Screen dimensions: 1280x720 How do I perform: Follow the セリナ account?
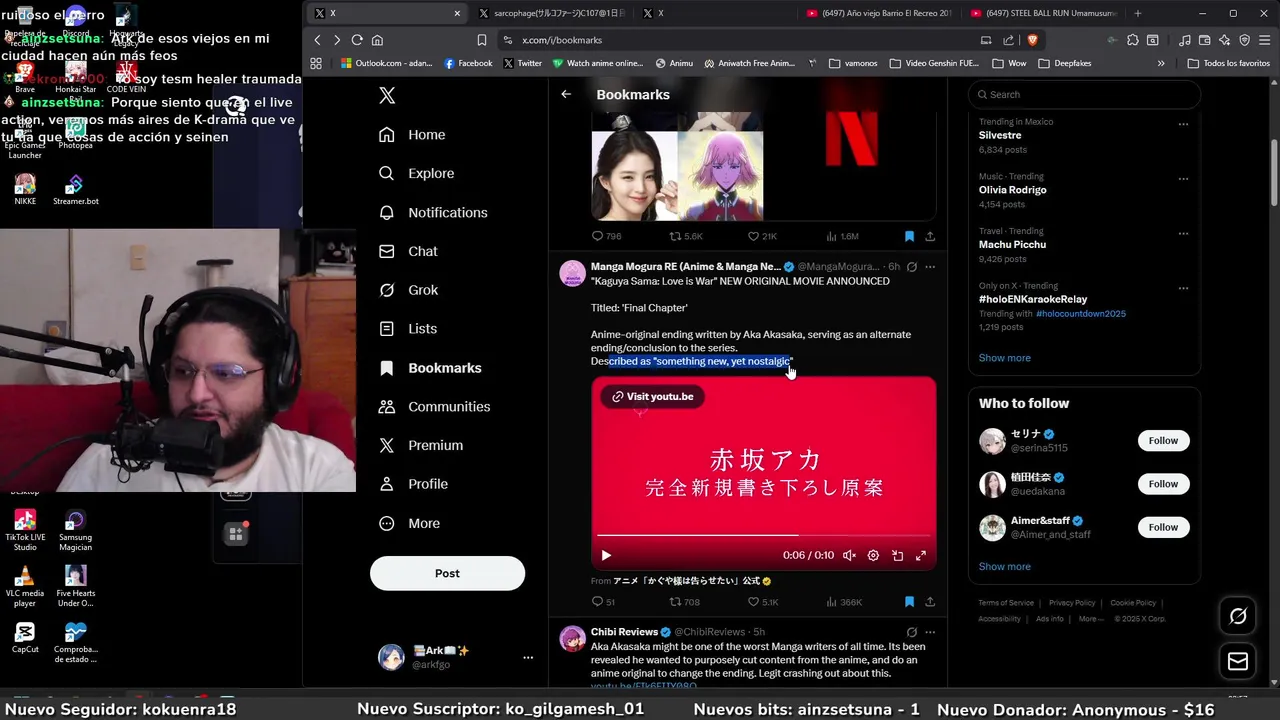(1163, 441)
